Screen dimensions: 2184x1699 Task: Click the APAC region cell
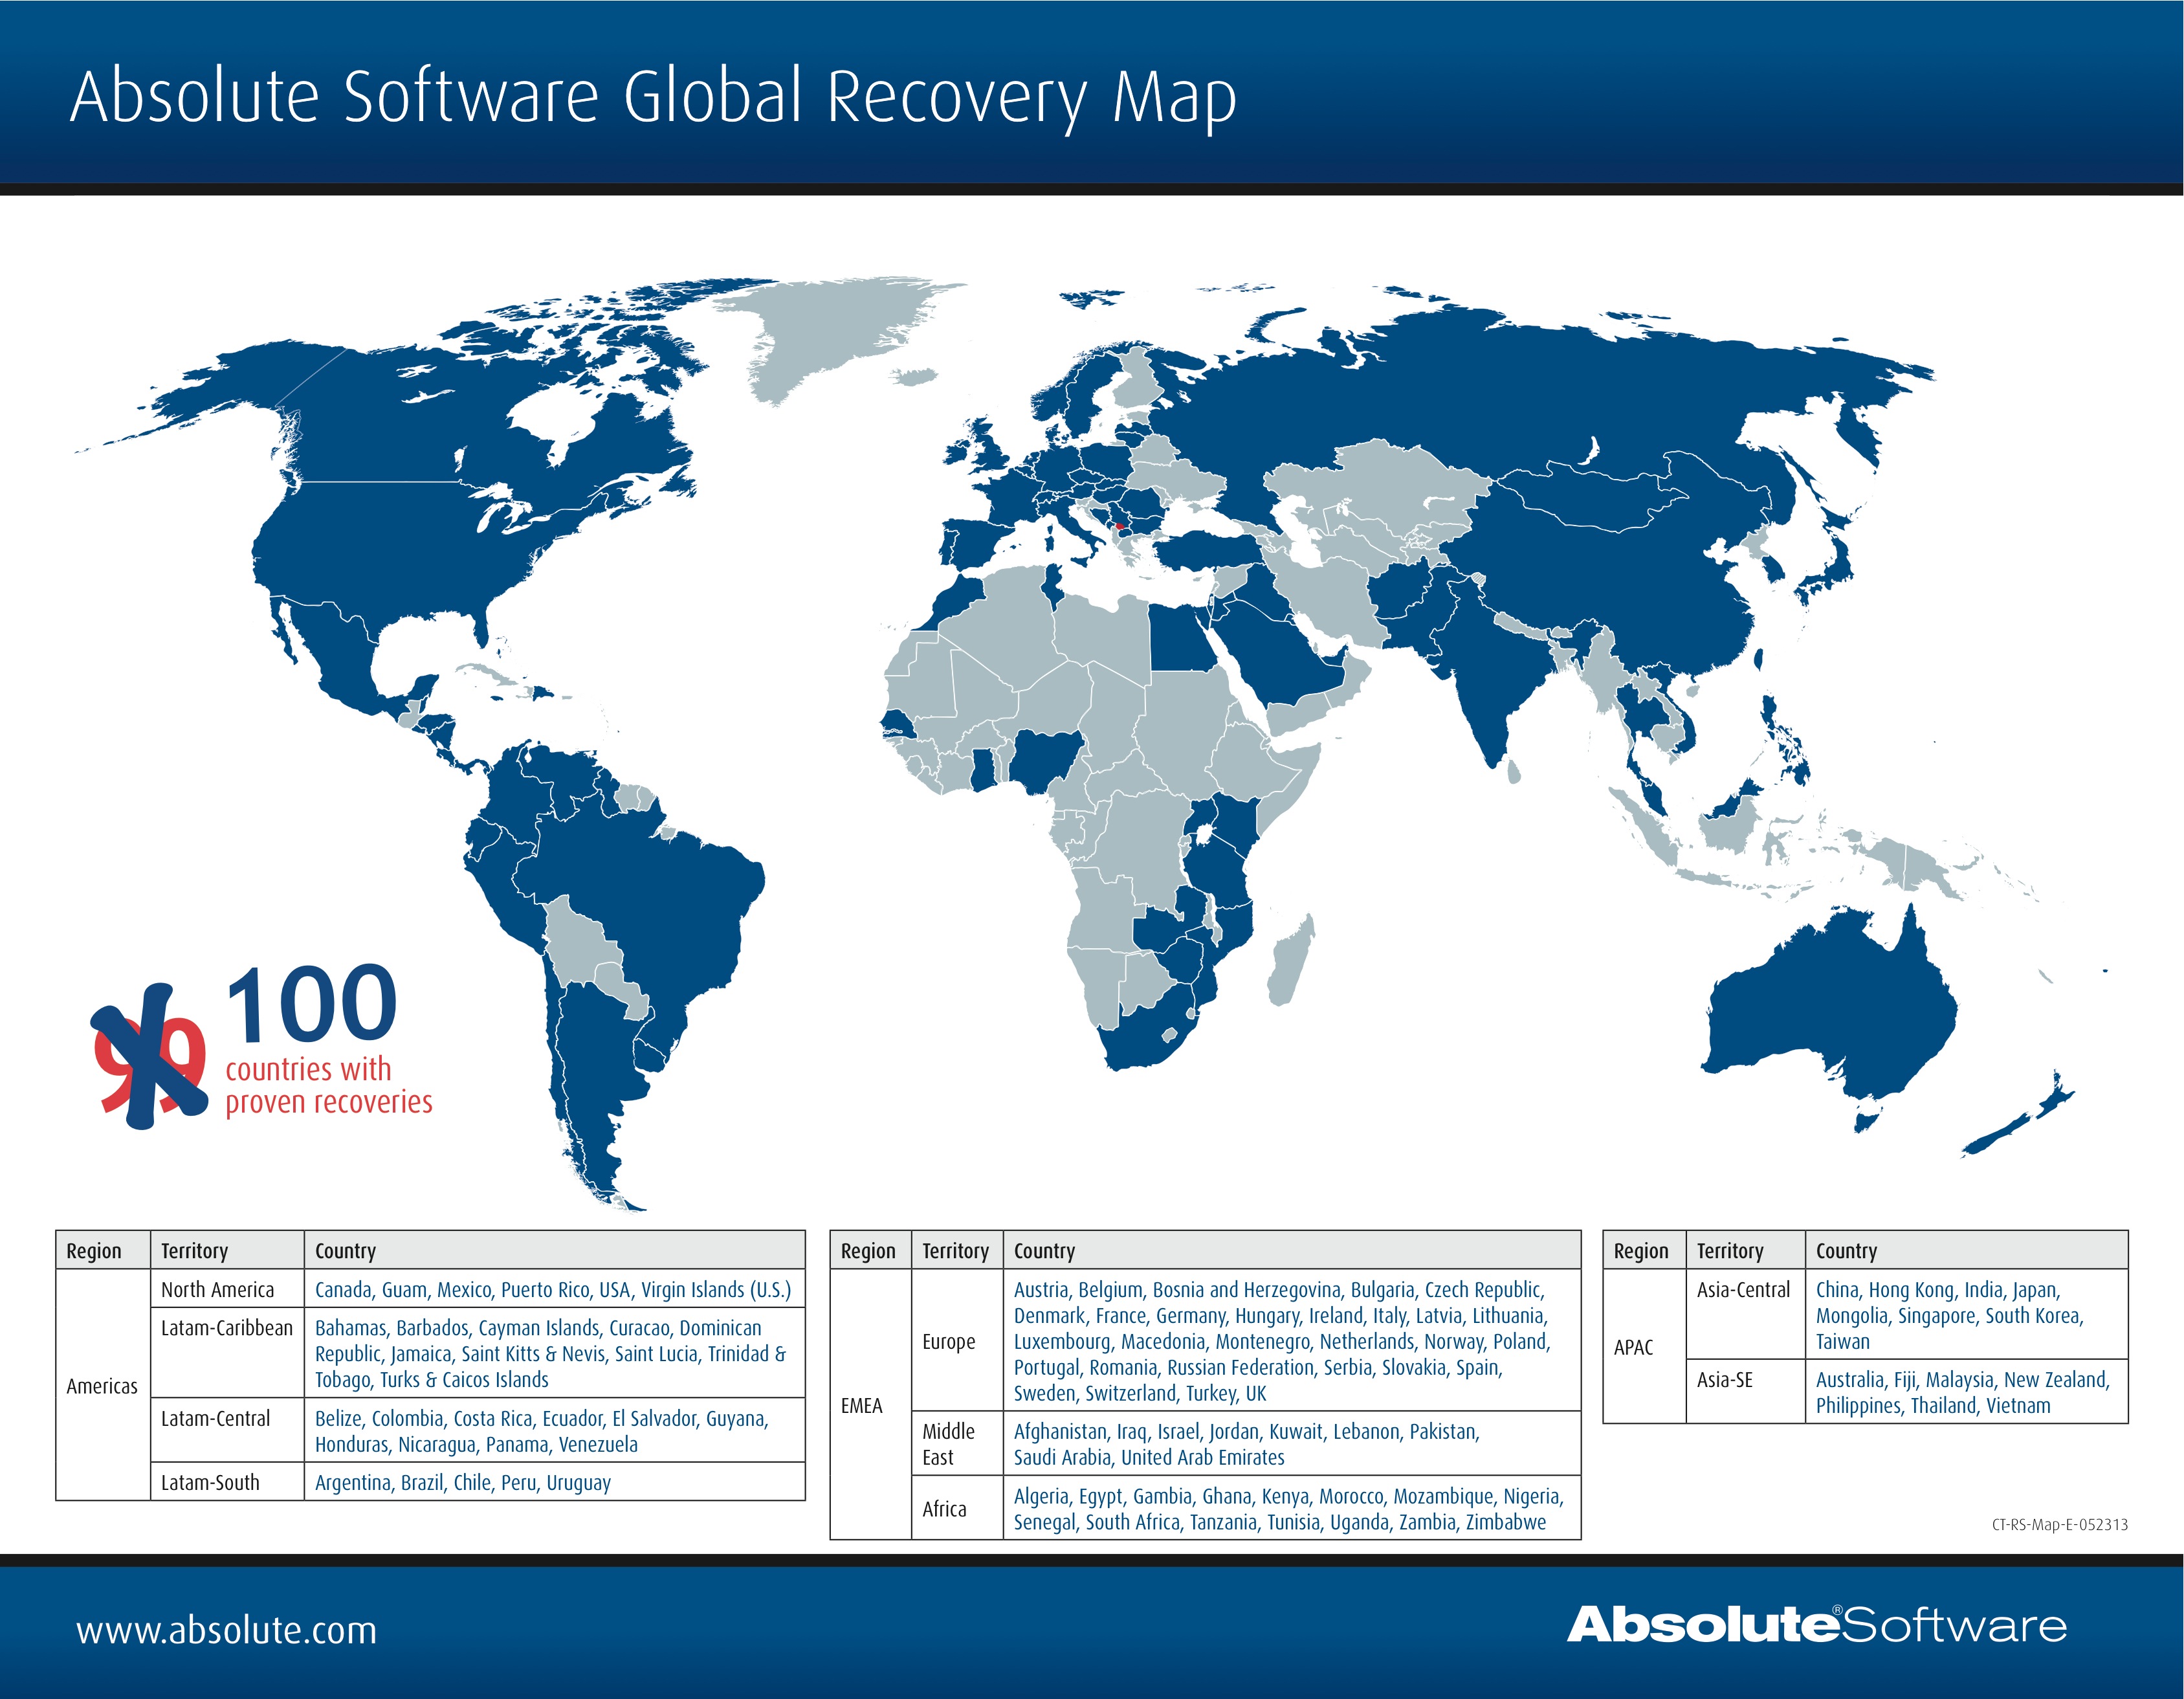click(1633, 1347)
